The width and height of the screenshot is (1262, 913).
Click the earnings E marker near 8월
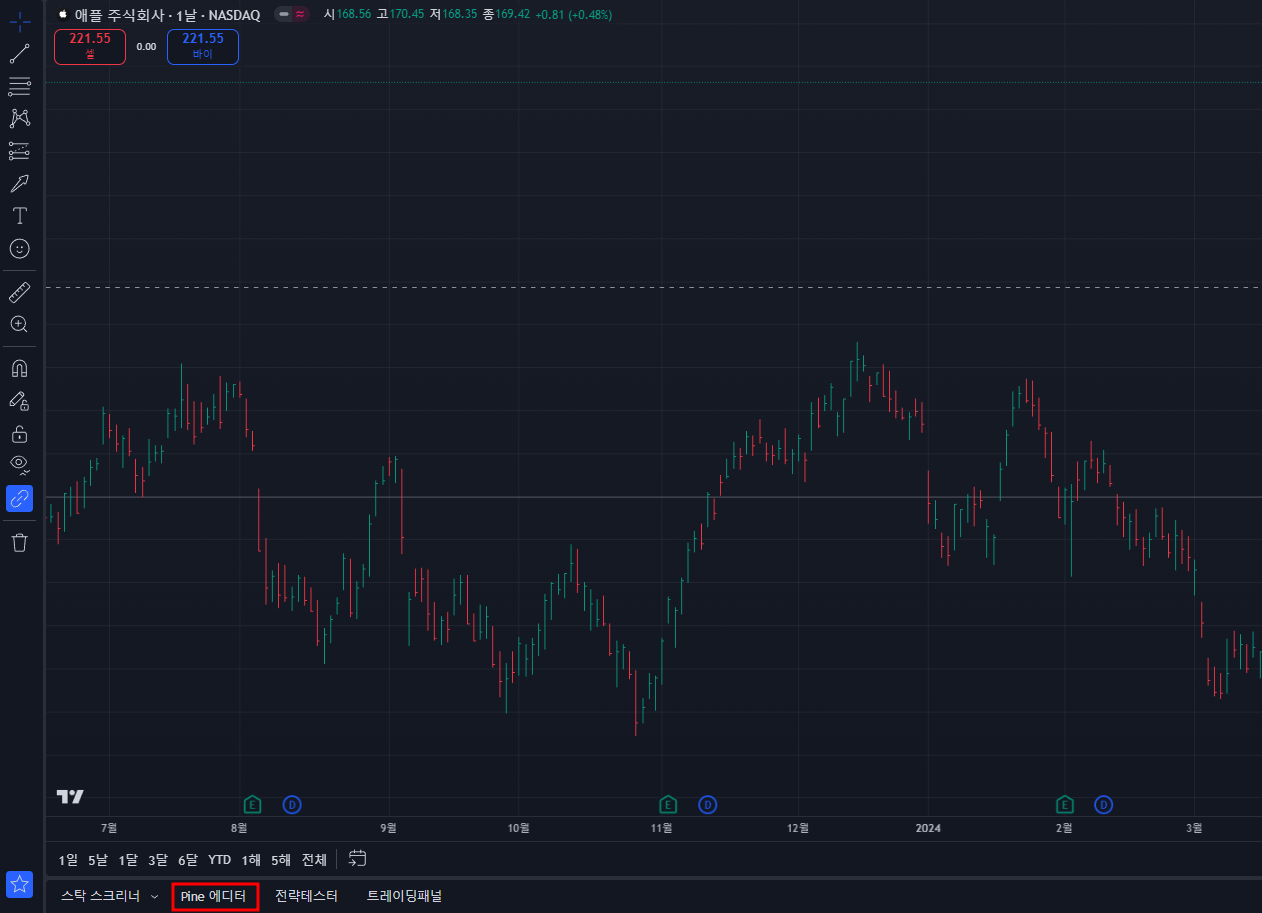(x=252, y=804)
